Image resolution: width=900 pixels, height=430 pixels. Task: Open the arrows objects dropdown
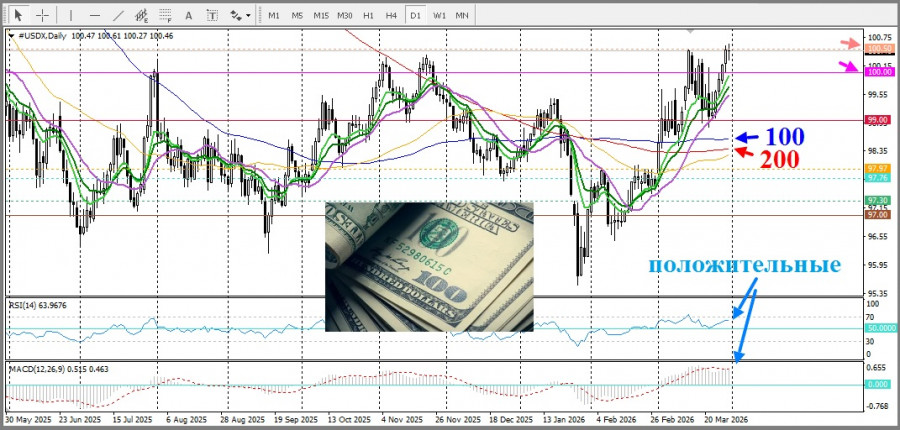pyautogui.click(x=240, y=15)
